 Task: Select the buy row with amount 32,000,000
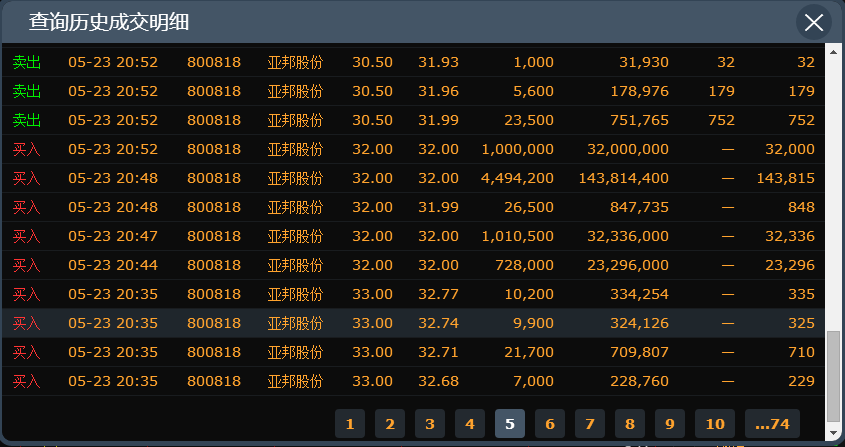click(x=413, y=149)
